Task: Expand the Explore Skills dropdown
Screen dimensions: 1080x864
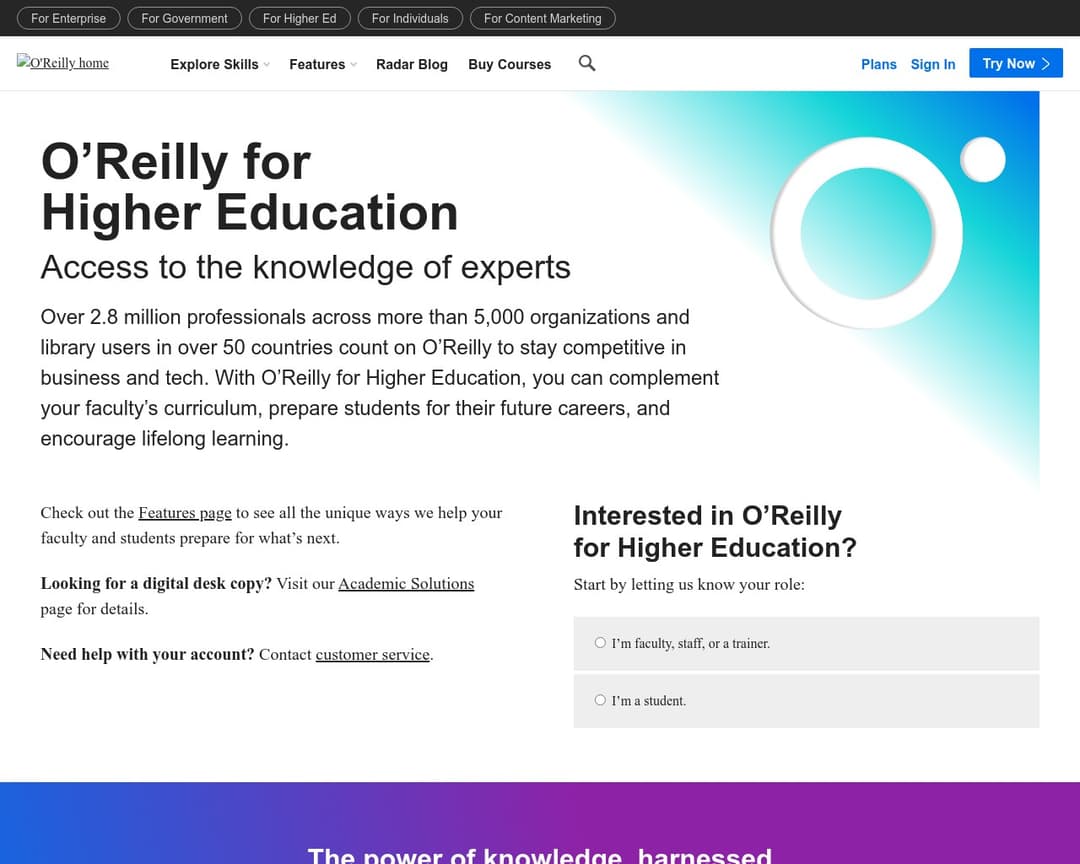Action: coord(220,64)
